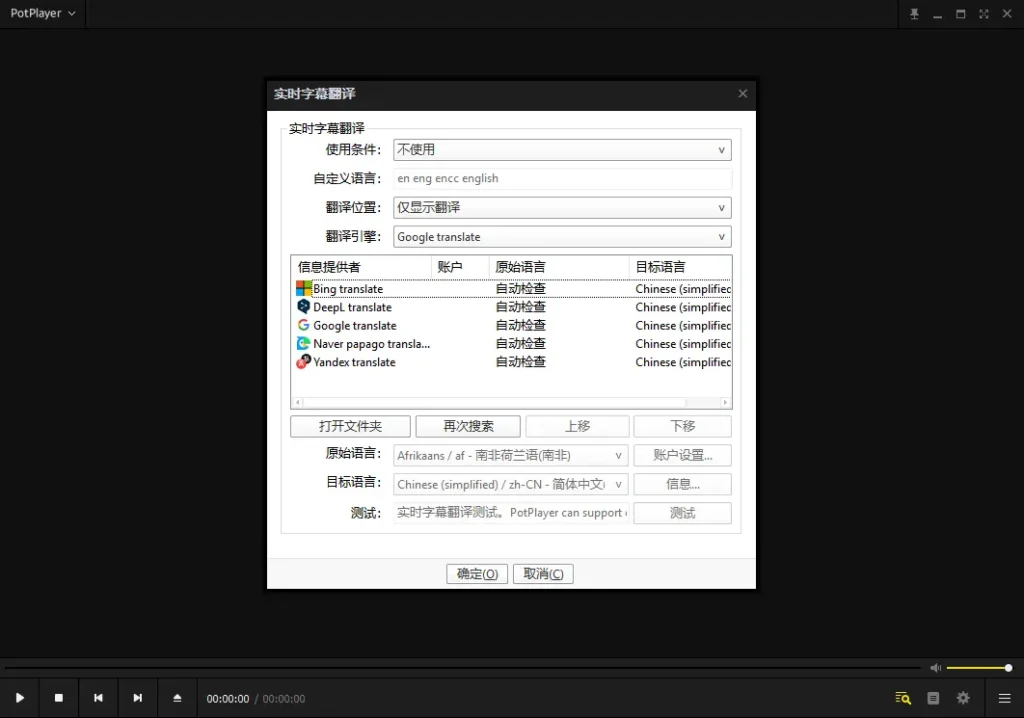Click the 信息提供者 column header
The height and width of the screenshot is (718, 1024).
coord(361,267)
